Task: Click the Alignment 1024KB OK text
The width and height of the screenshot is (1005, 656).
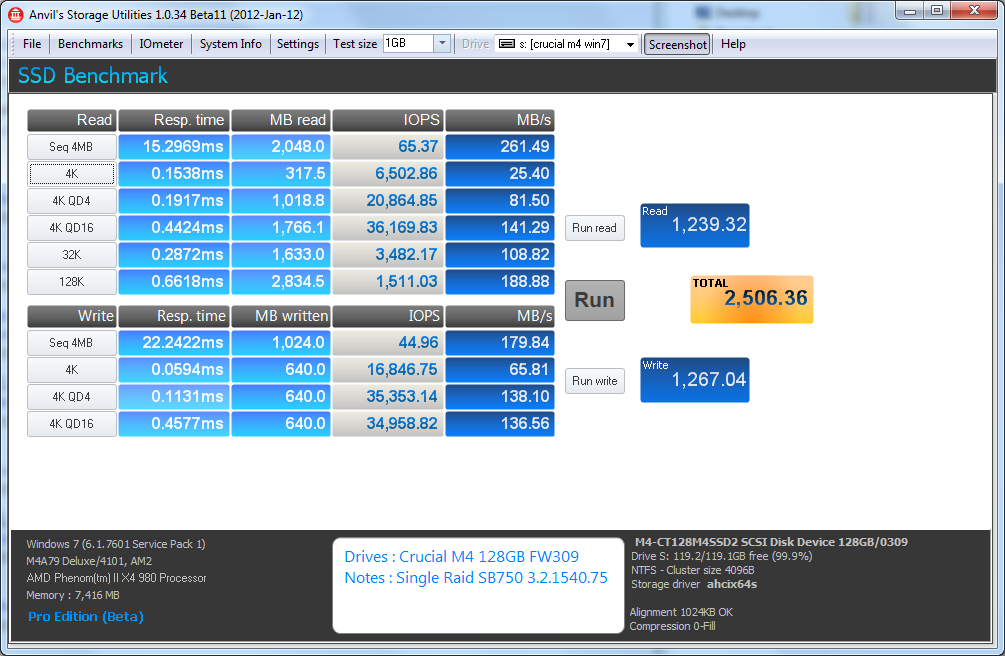Action: [681, 612]
